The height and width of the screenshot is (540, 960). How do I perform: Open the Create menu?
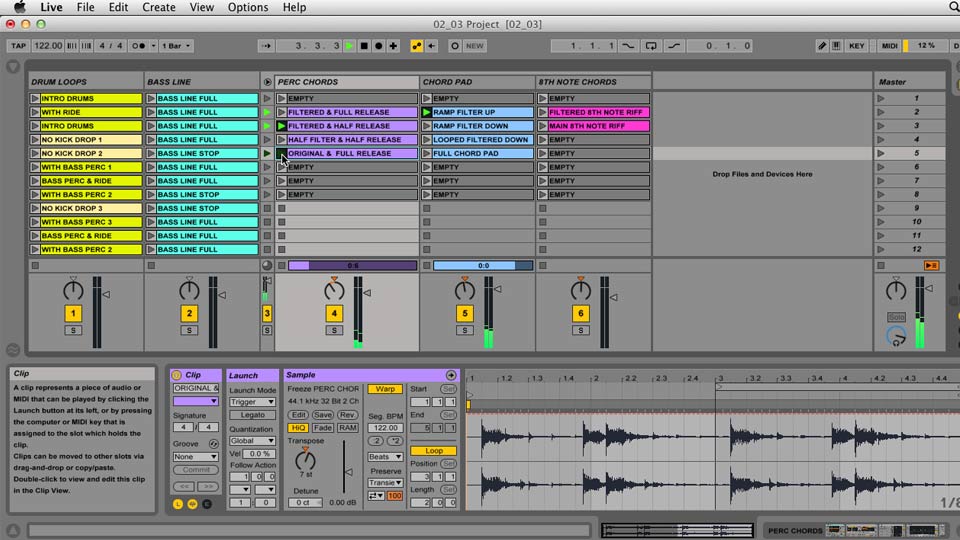tap(159, 7)
